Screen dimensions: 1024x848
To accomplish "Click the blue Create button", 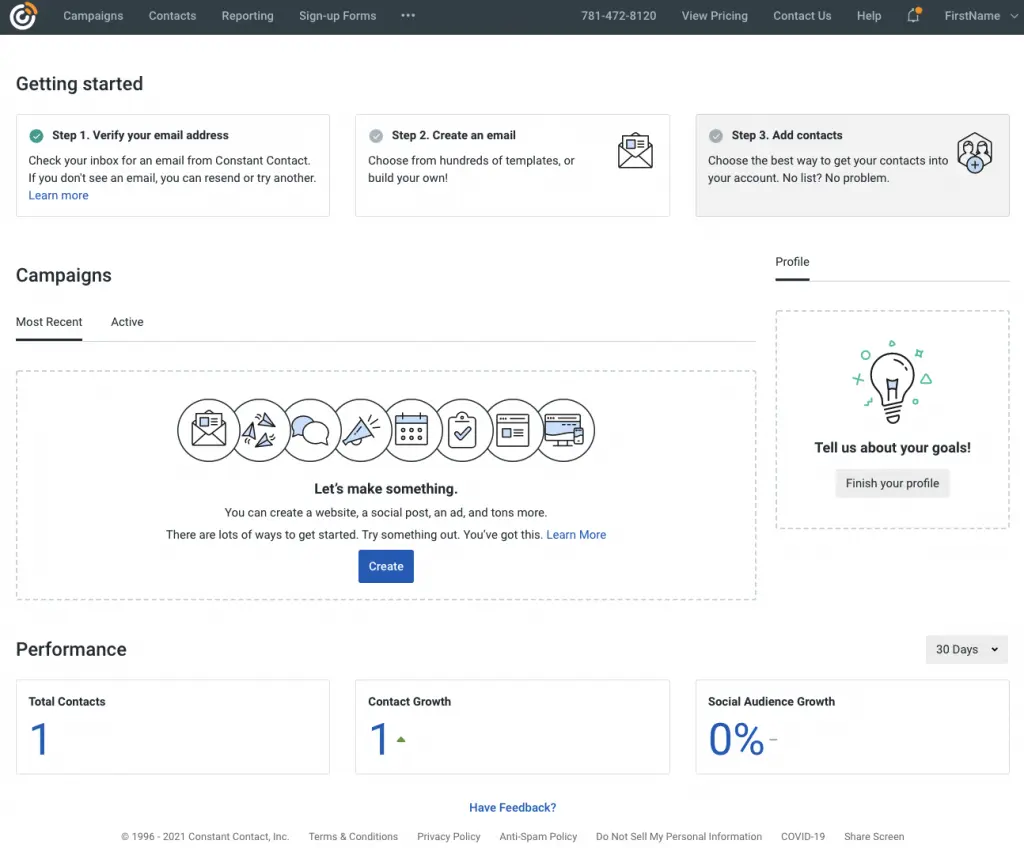I will [x=386, y=566].
